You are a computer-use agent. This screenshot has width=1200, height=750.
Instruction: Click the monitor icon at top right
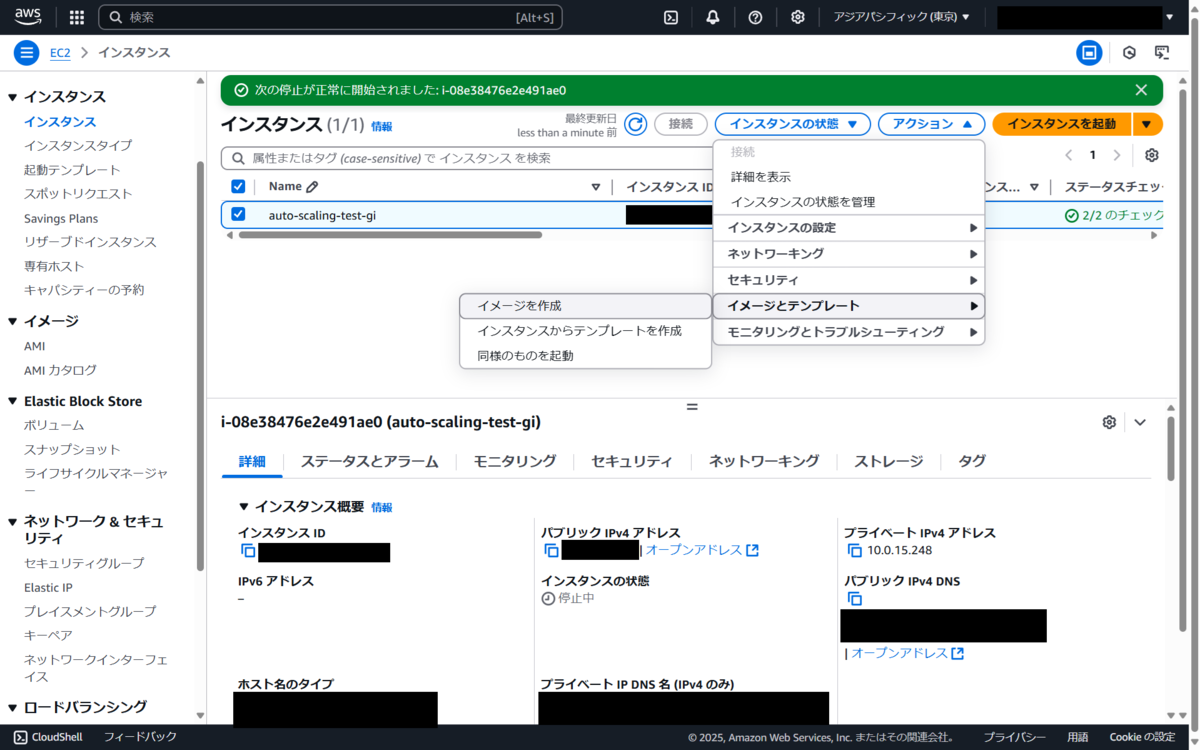click(x=1162, y=53)
